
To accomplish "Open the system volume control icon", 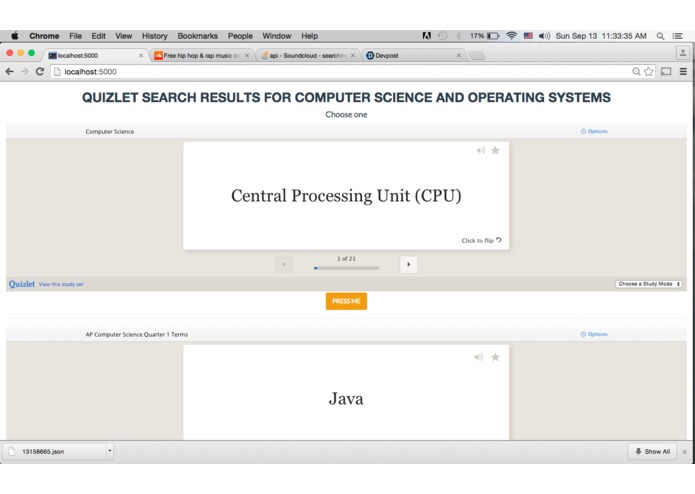I will point(544,36).
